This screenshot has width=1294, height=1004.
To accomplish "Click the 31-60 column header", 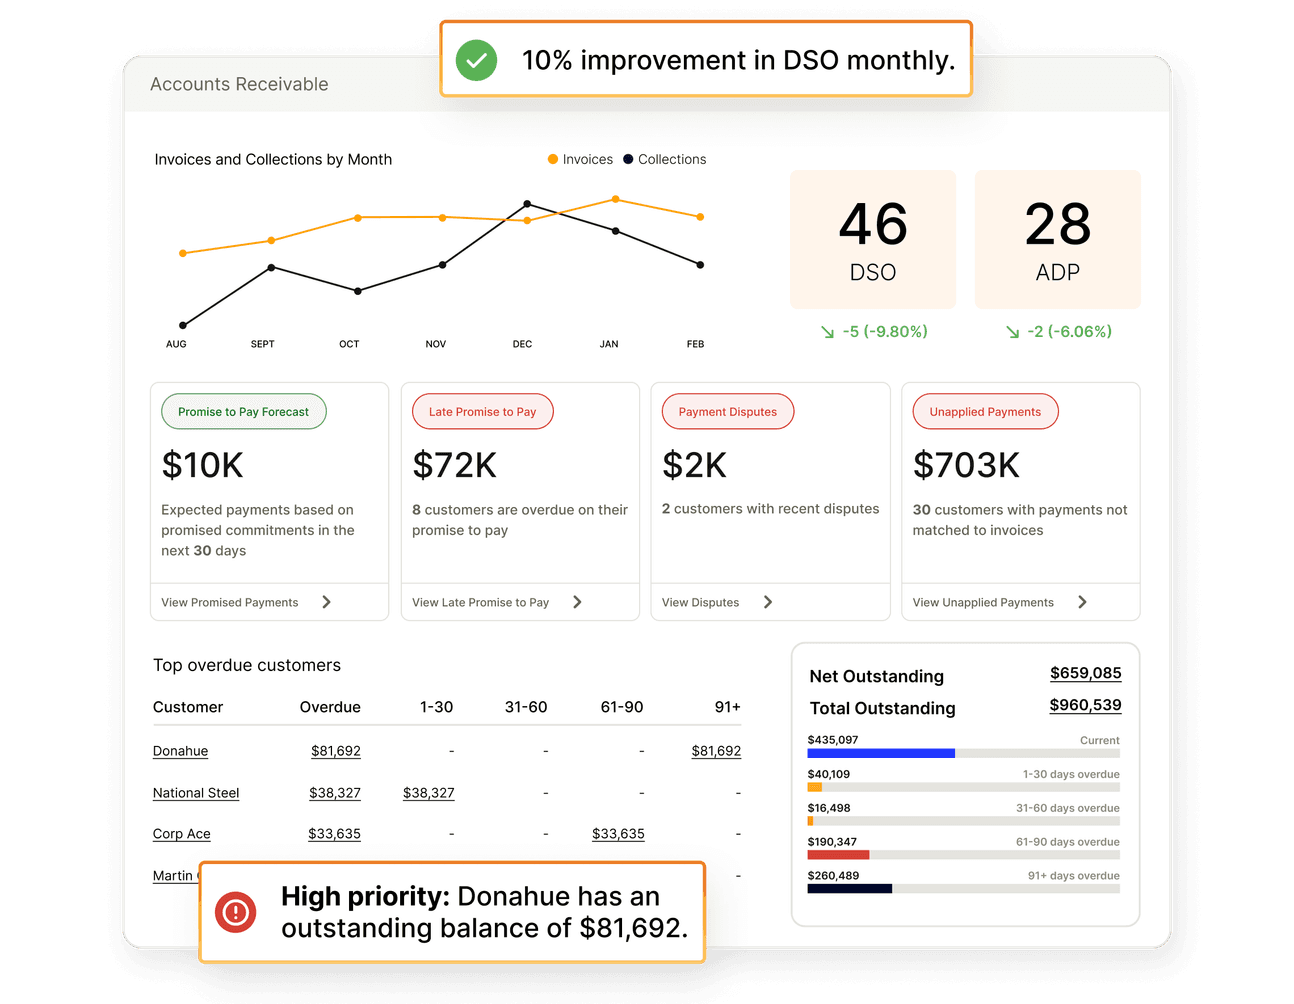I will coord(526,707).
